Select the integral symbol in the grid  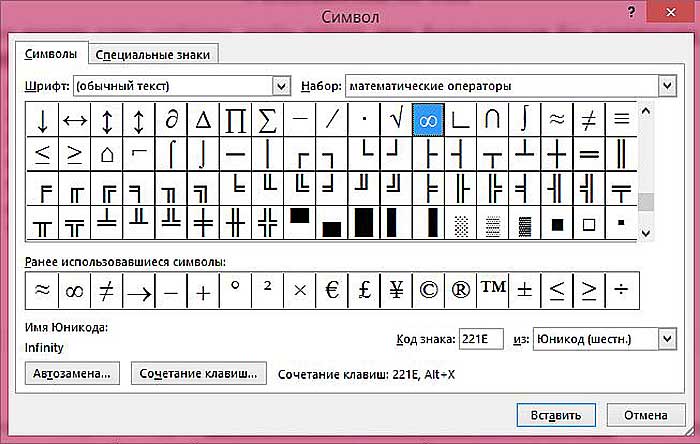pyautogui.click(x=524, y=121)
